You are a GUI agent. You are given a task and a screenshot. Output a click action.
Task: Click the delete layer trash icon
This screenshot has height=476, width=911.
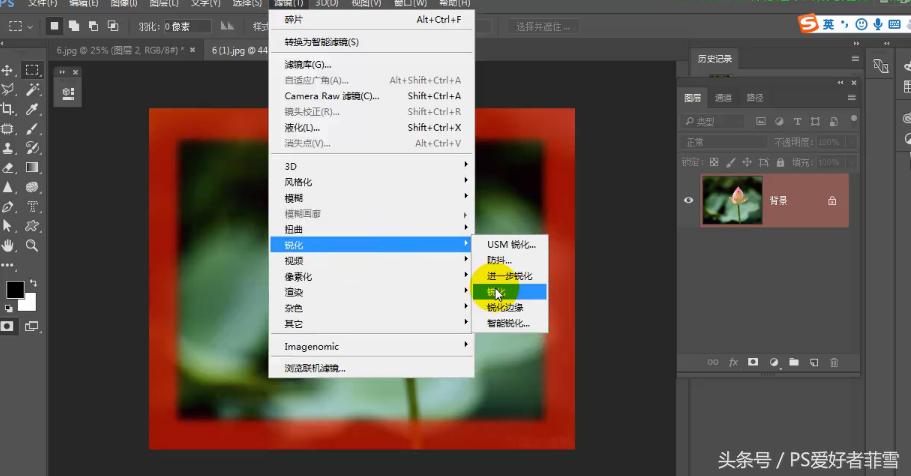(834, 362)
